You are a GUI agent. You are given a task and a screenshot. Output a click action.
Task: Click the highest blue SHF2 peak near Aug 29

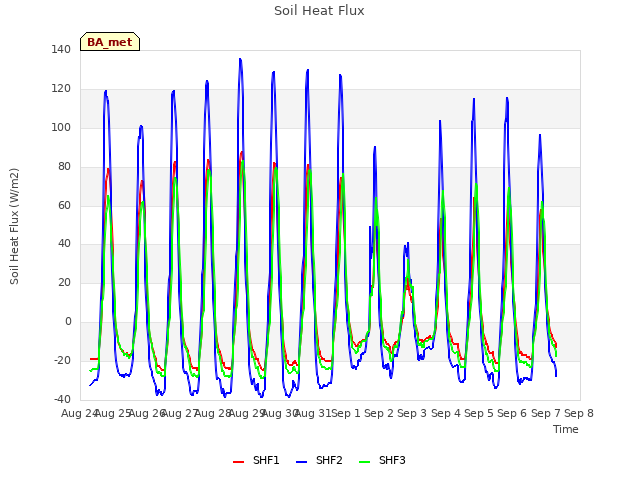pos(240,60)
